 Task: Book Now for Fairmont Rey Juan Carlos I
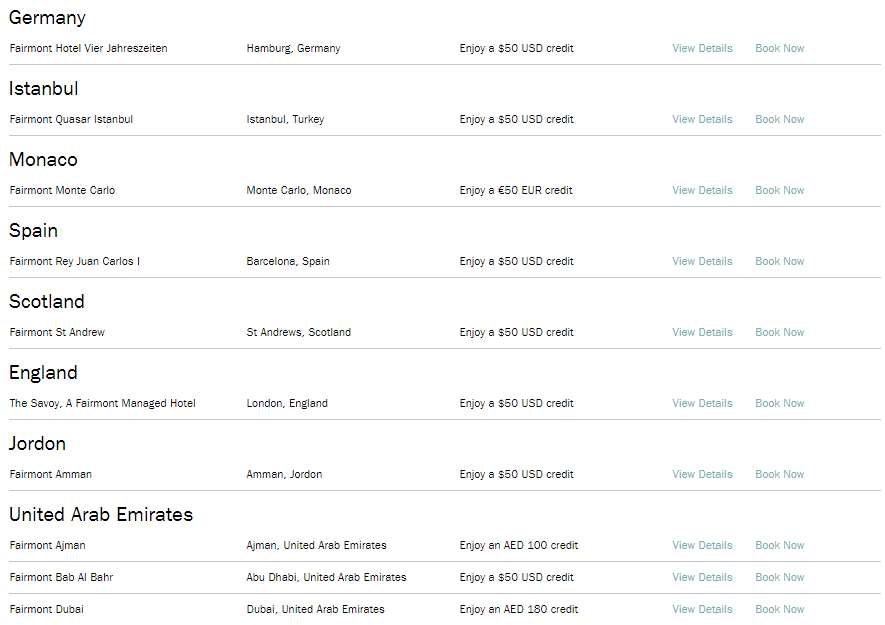[779, 261]
